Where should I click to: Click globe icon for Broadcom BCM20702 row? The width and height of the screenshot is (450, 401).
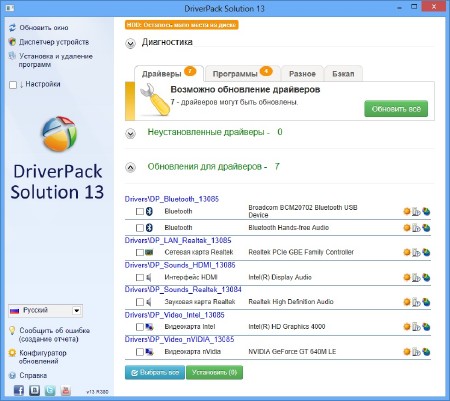pos(426,211)
